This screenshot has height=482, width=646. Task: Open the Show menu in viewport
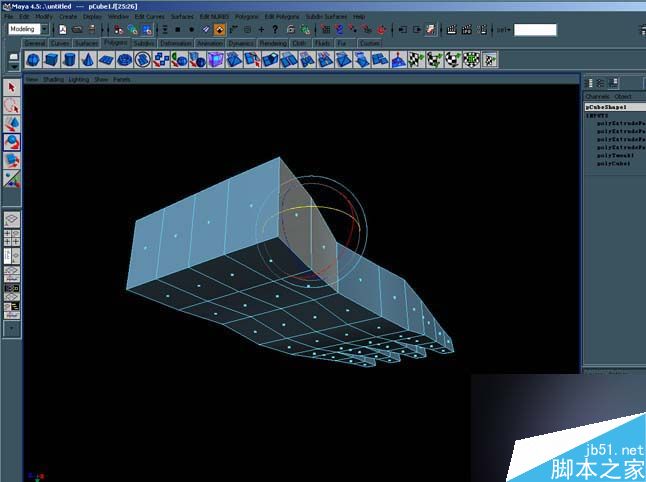coord(101,80)
